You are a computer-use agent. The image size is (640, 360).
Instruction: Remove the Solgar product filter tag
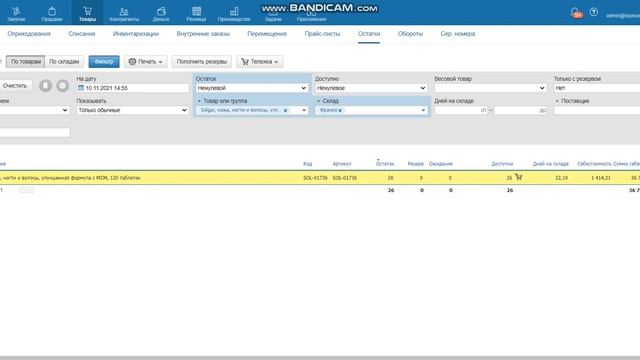click(x=286, y=110)
